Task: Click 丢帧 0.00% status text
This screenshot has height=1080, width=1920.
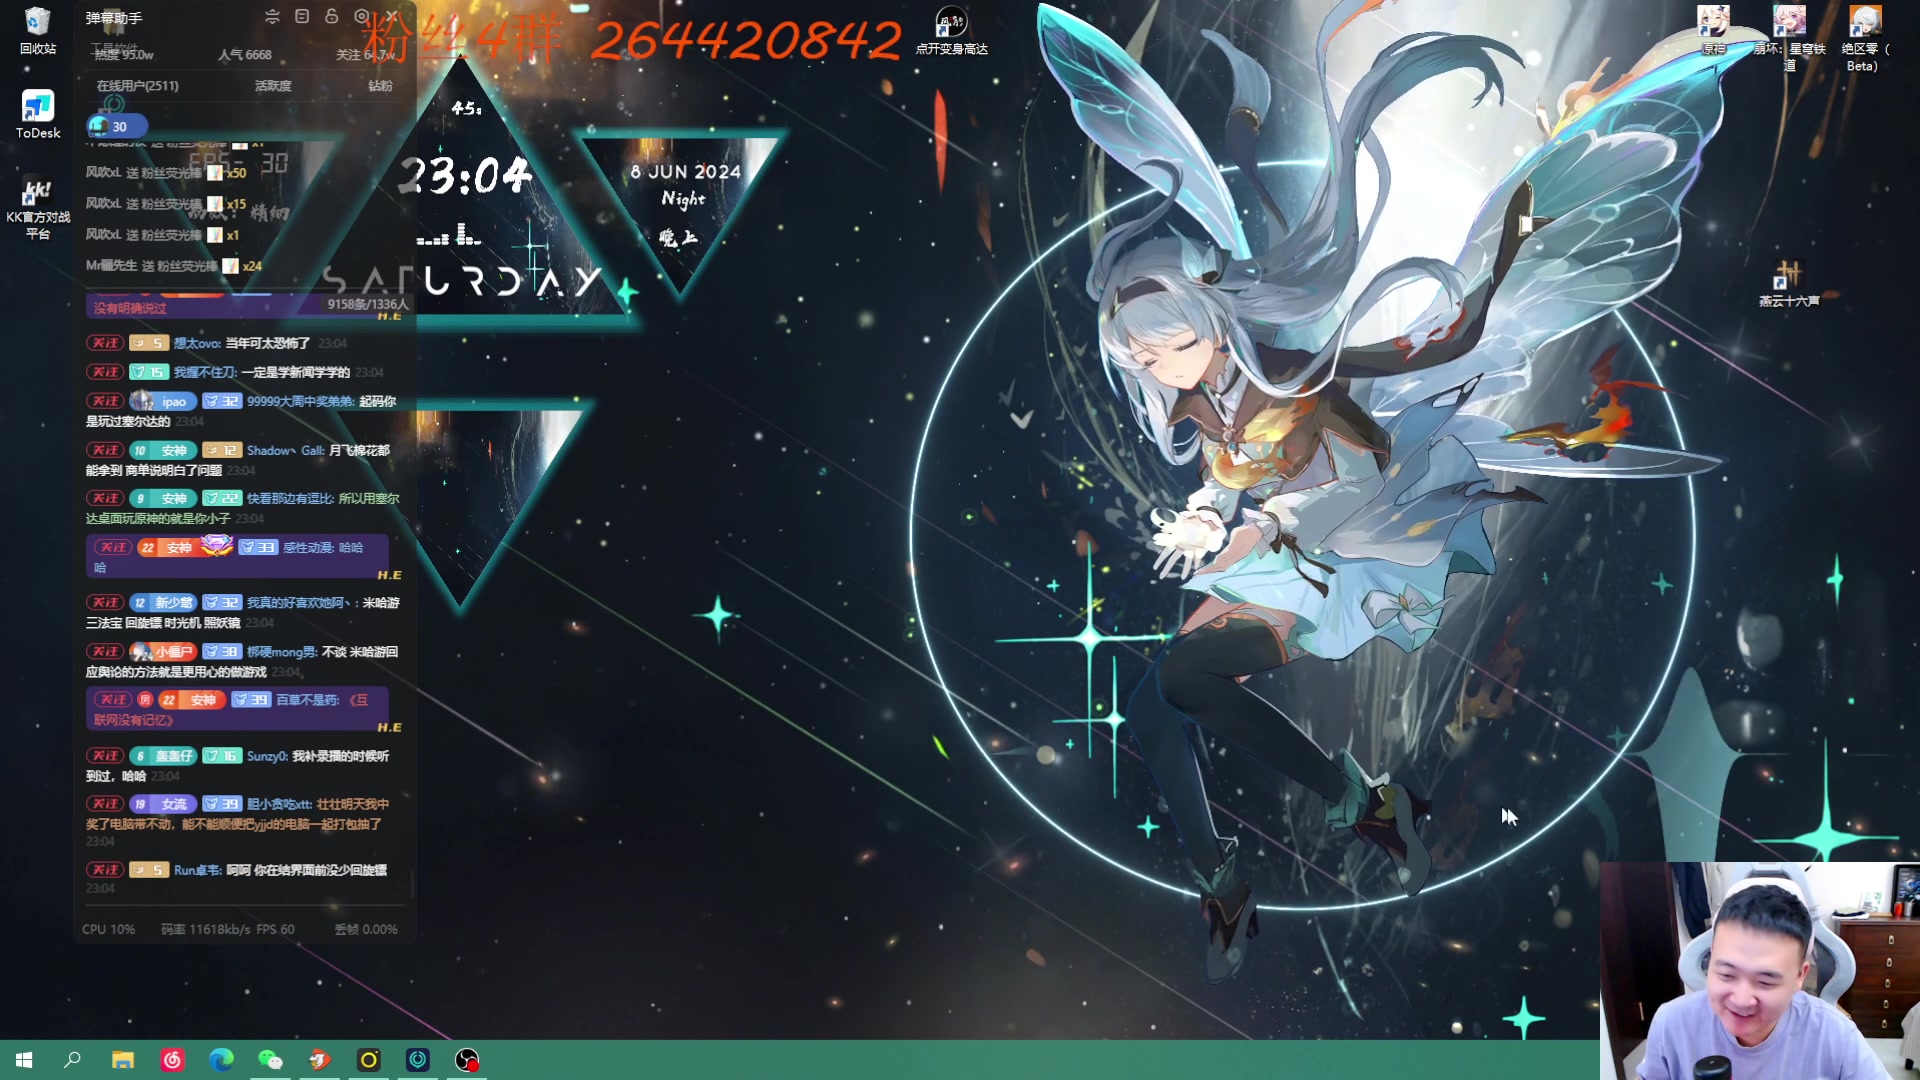Action: click(x=366, y=929)
